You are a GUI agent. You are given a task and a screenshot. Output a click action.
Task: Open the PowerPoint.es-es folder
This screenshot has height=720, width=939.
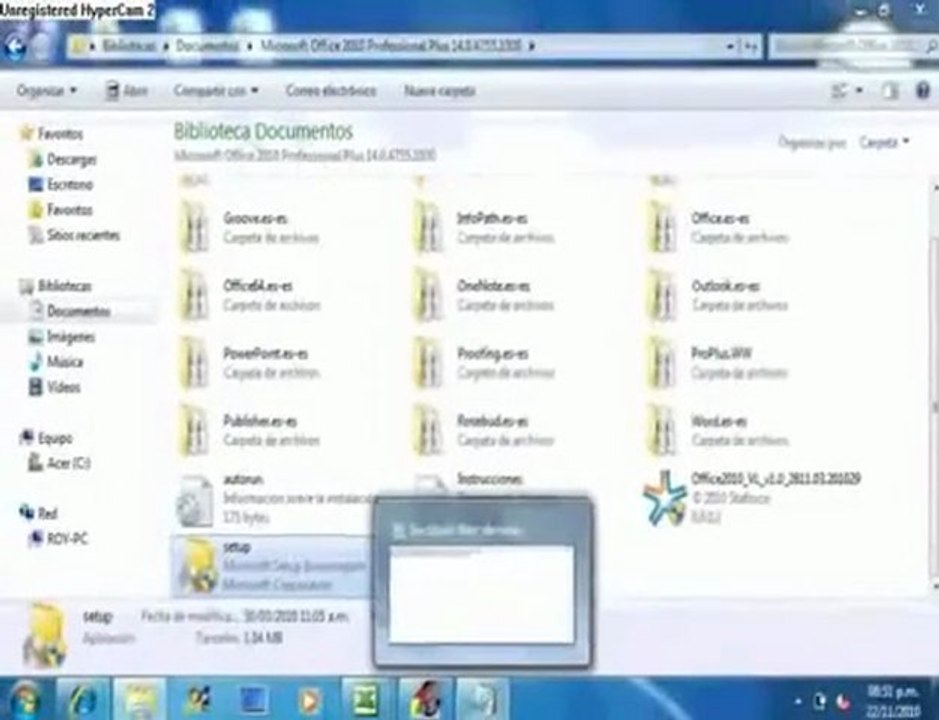click(x=249, y=363)
